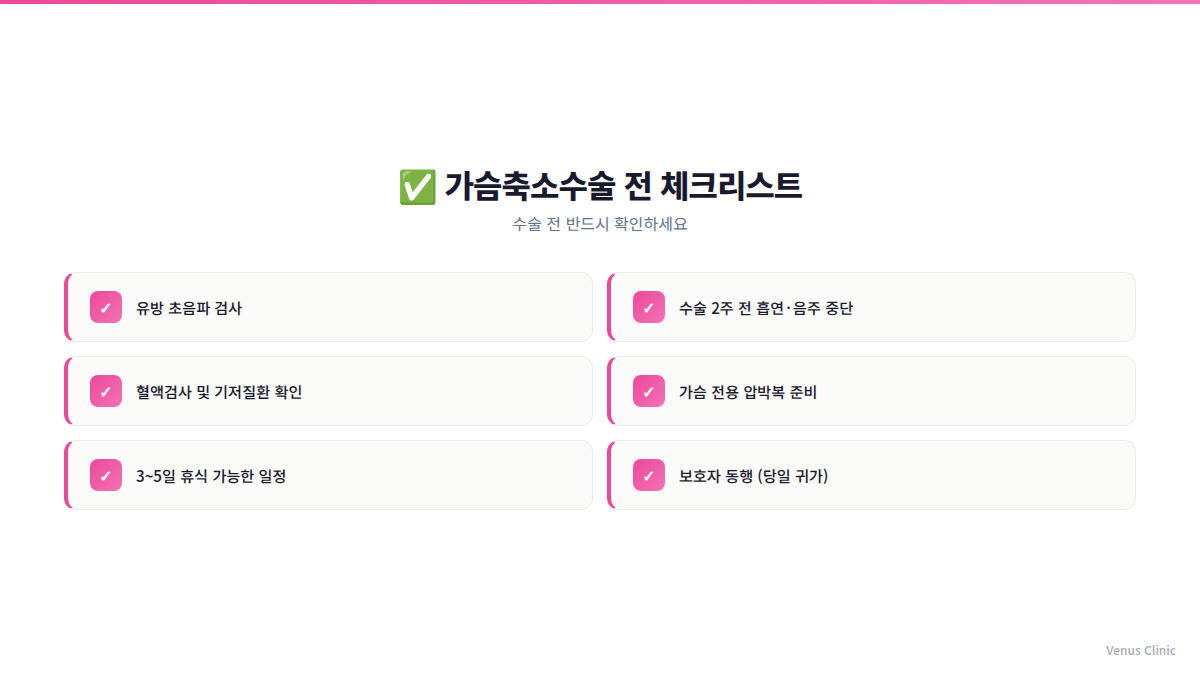
Task: Click the 유방 초음파 검사 label text
Action: pos(189,308)
